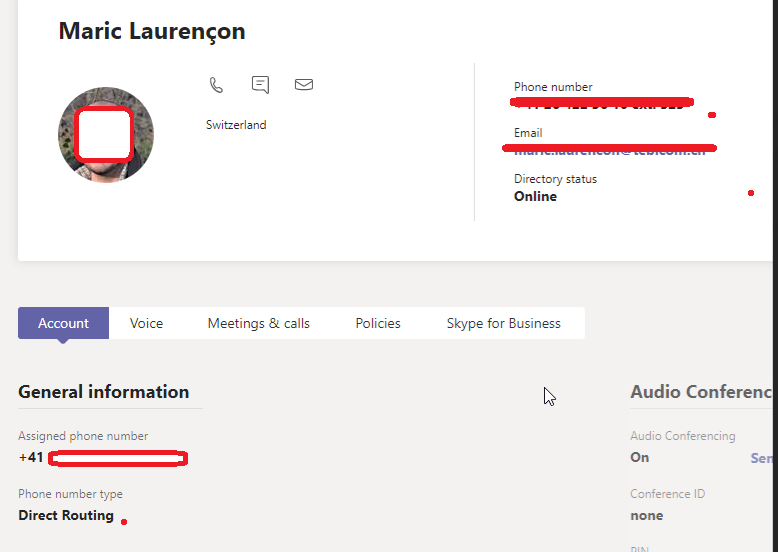Click the Maric Laurençon name heading
Screen dimensions: 778x552
pyautogui.click(x=152, y=31)
